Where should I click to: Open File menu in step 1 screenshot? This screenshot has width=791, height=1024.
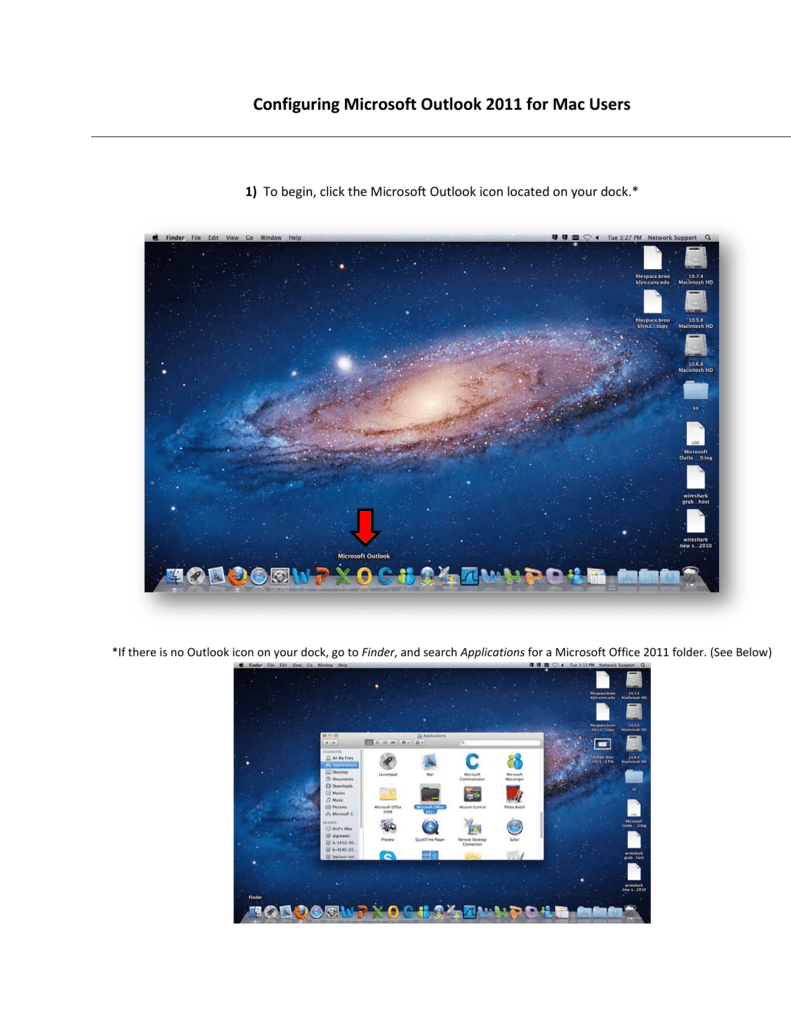click(196, 238)
